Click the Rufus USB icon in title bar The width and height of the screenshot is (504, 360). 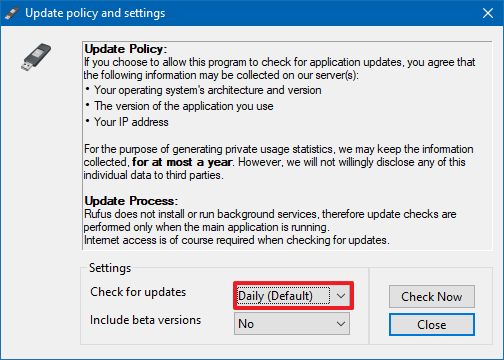pos(11,13)
